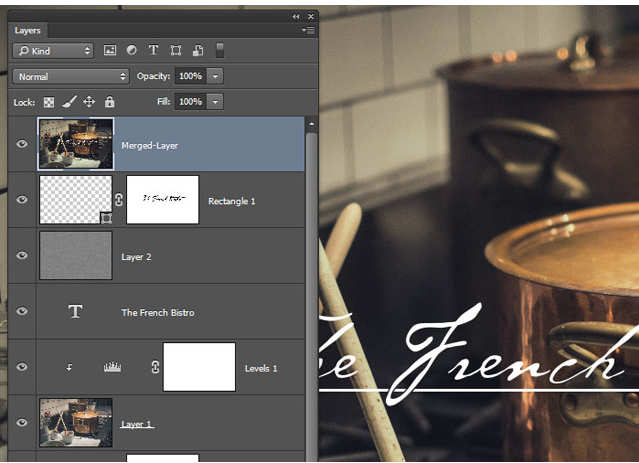Viewport: 639px width, 463px height.
Task: Toggle layer filtering on/off switch
Action: [220, 50]
